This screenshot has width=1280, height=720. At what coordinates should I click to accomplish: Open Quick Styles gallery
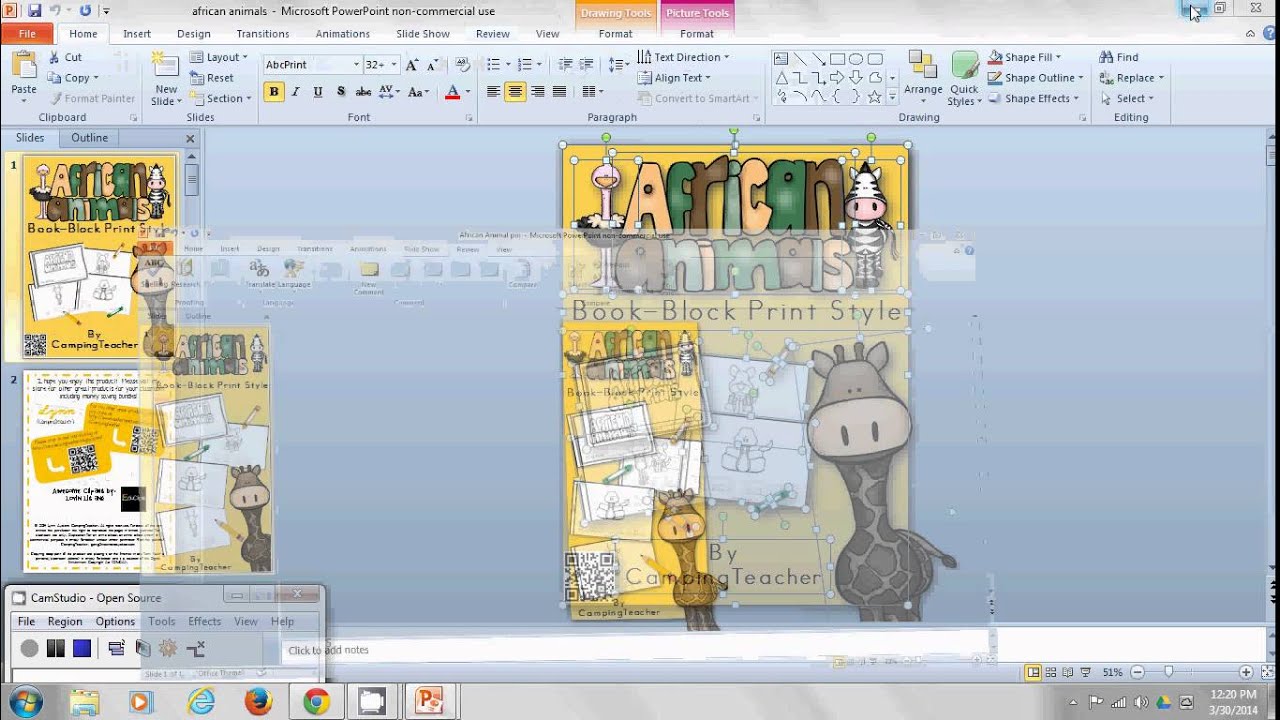click(964, 78)
